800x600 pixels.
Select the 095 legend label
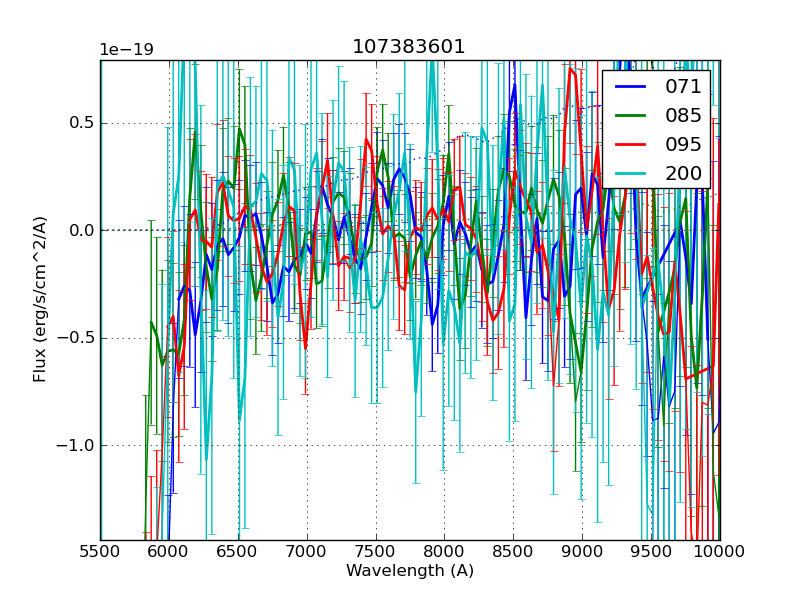point(684,145)
